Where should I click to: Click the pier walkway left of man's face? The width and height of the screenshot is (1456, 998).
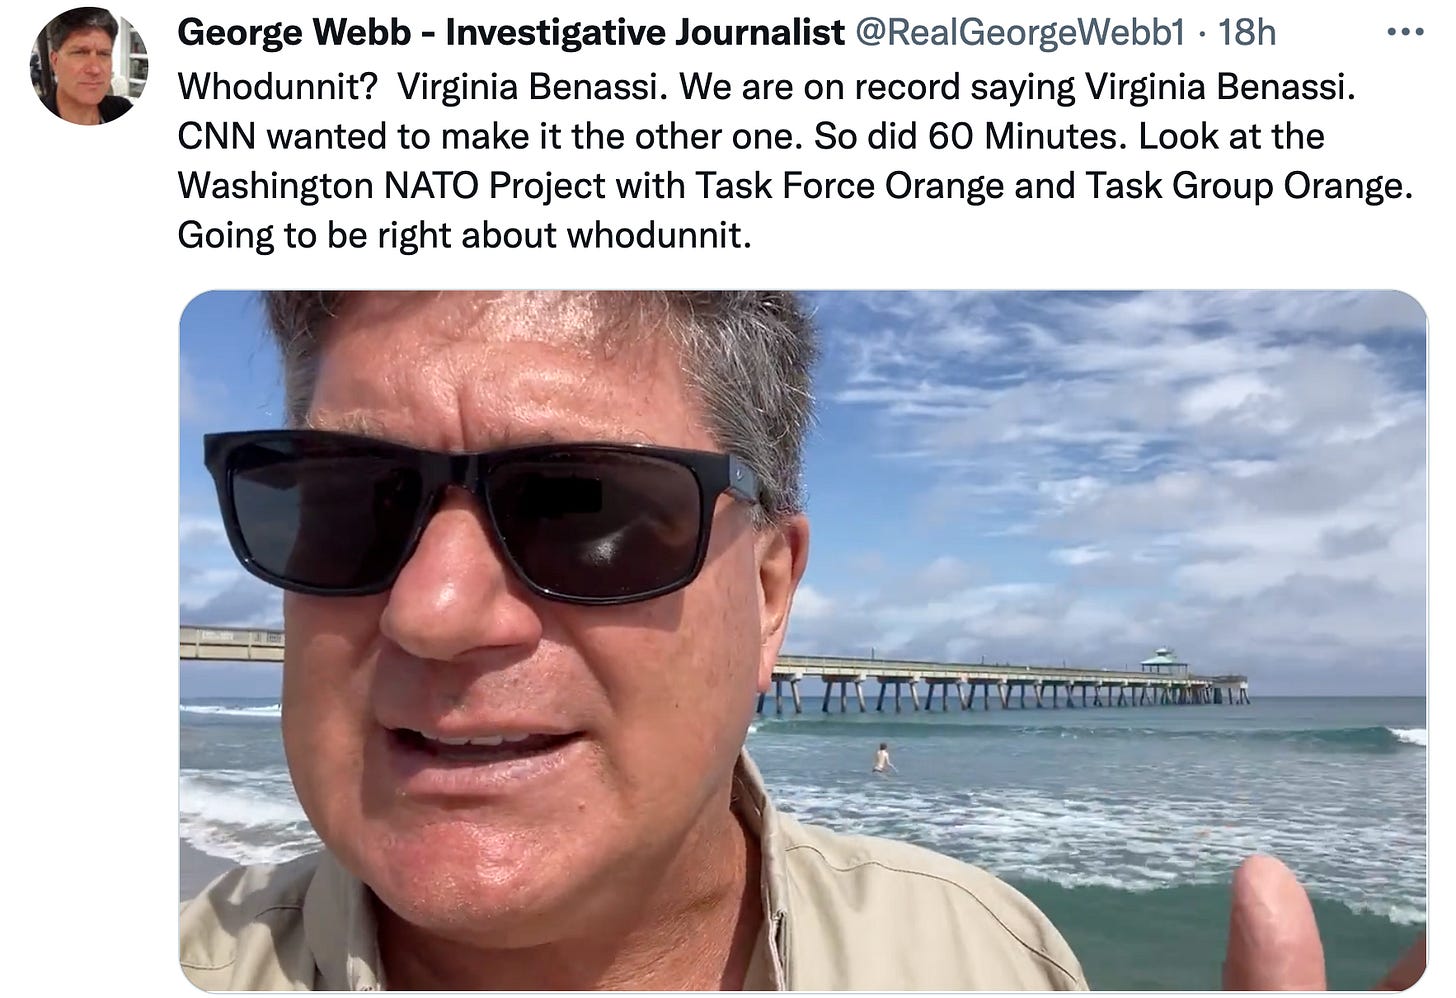(231, 643)
